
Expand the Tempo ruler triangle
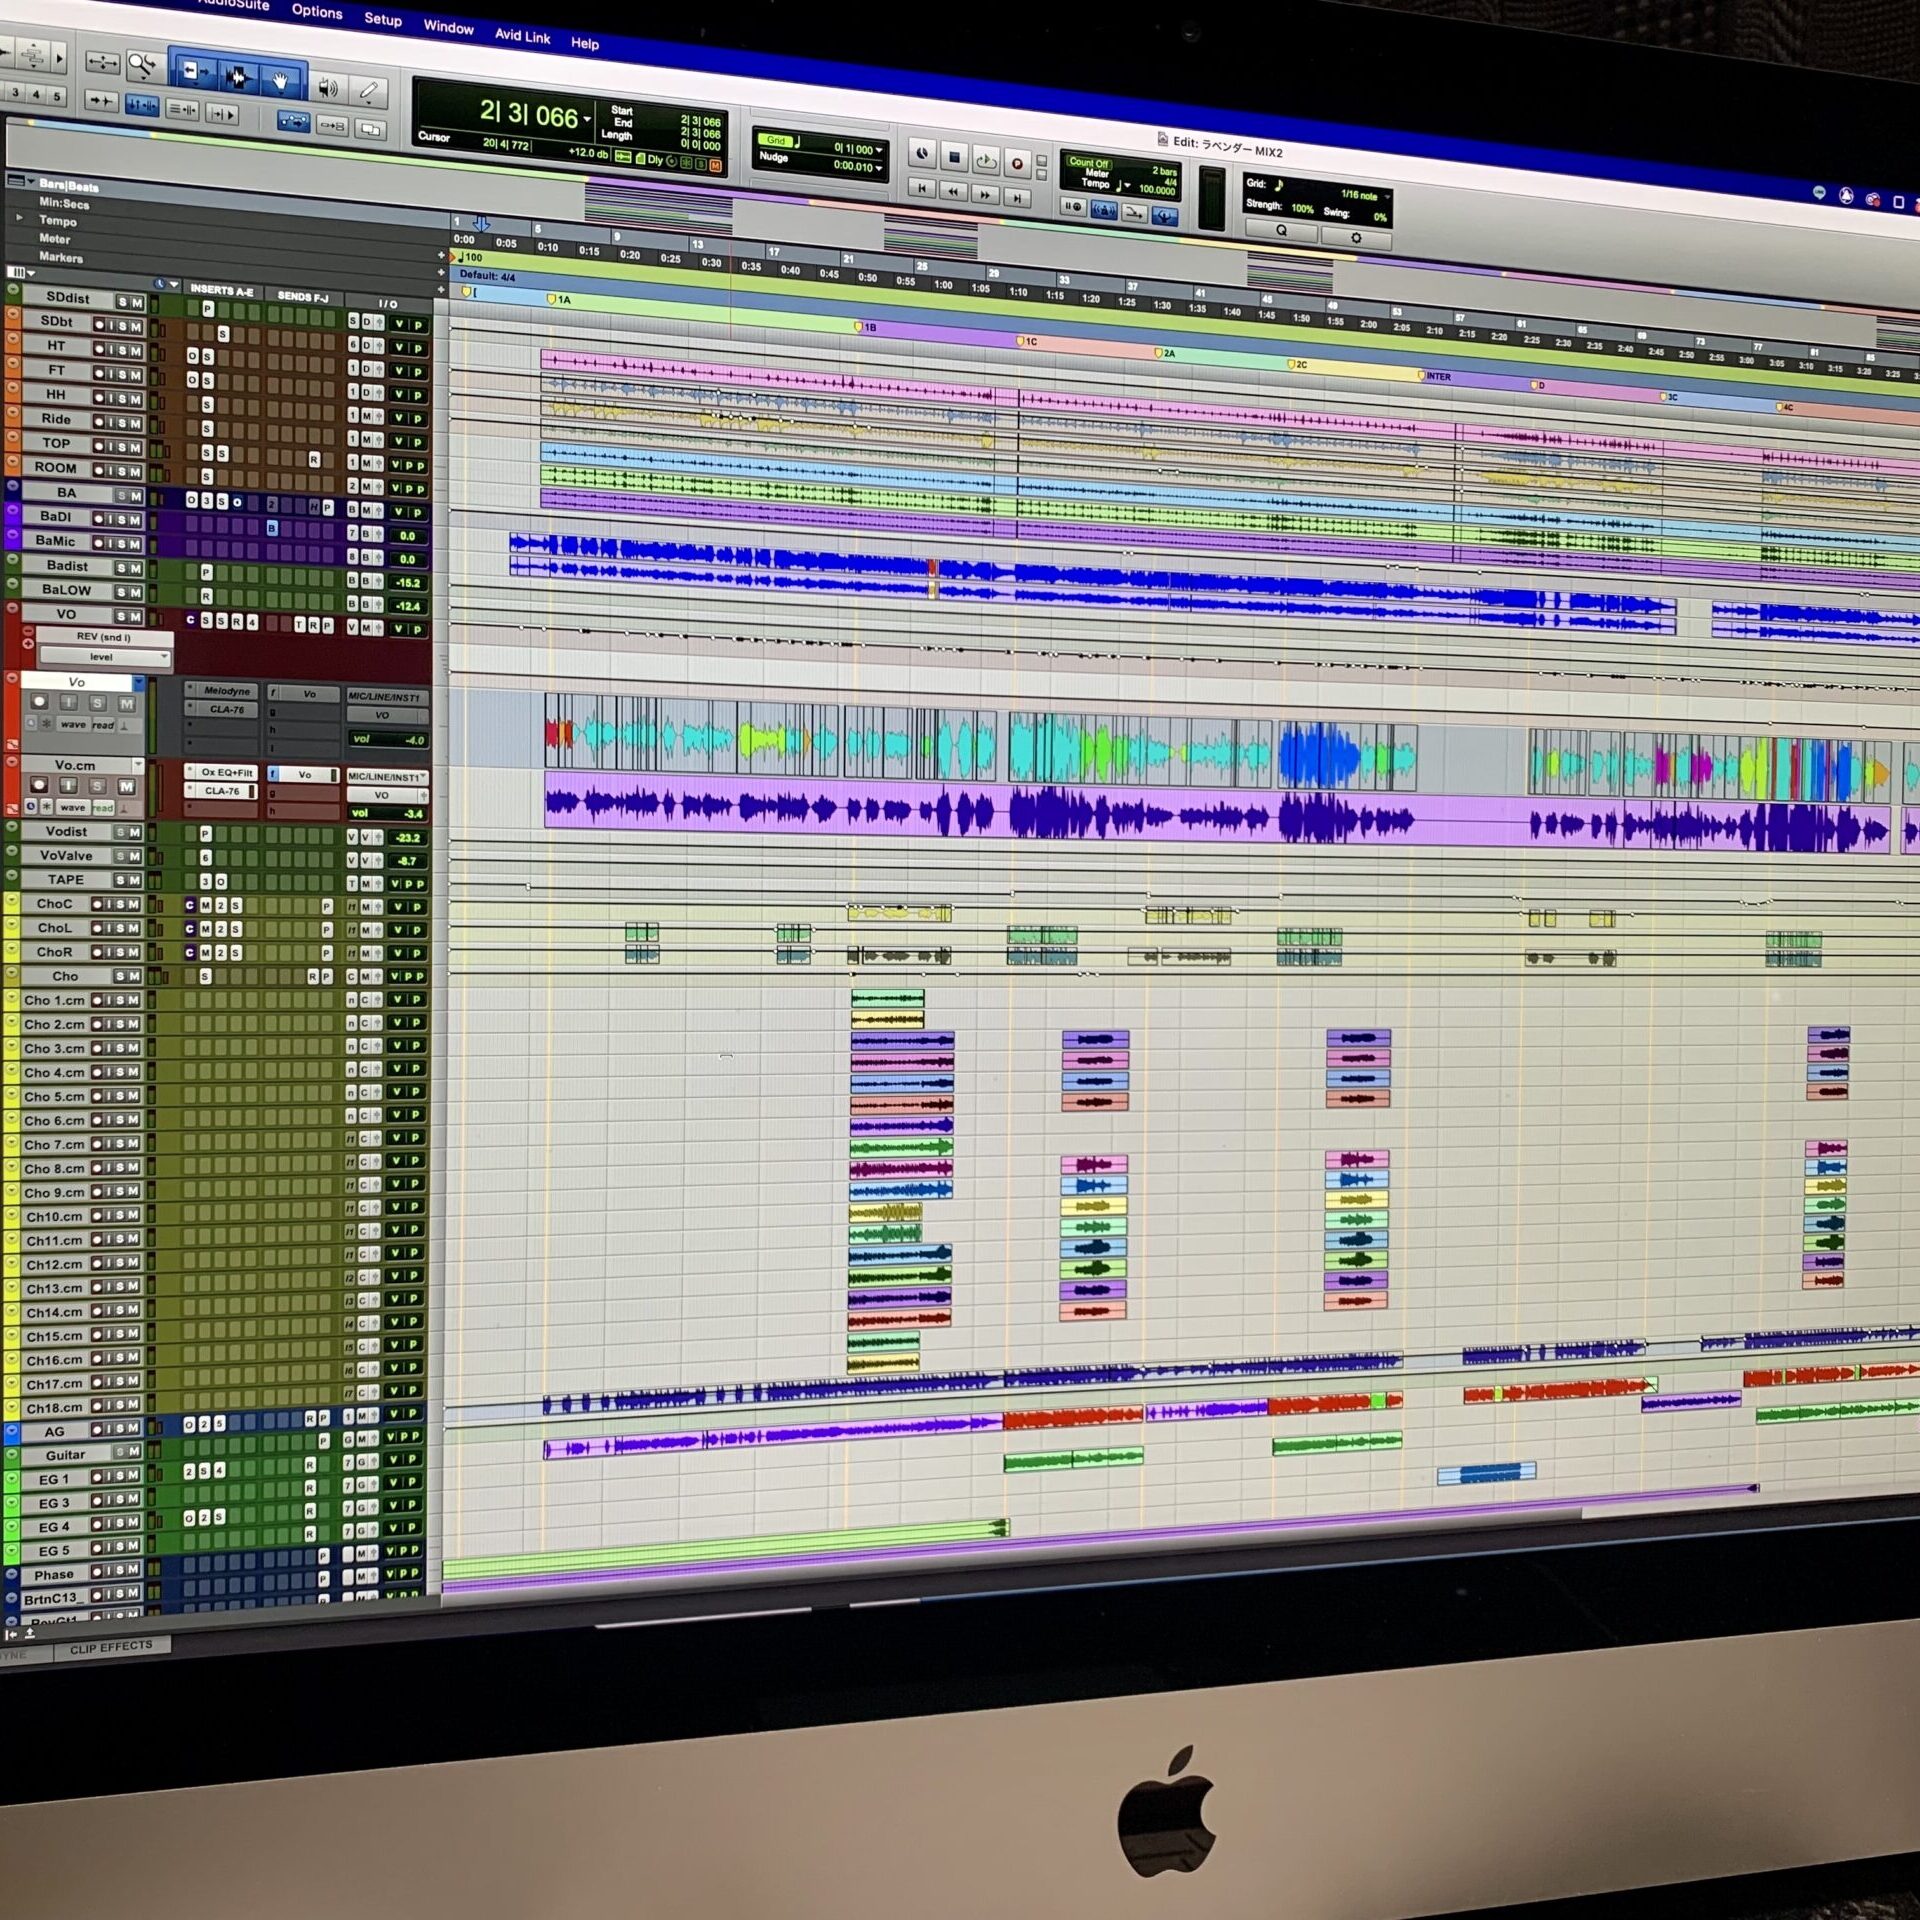point(19,217)
